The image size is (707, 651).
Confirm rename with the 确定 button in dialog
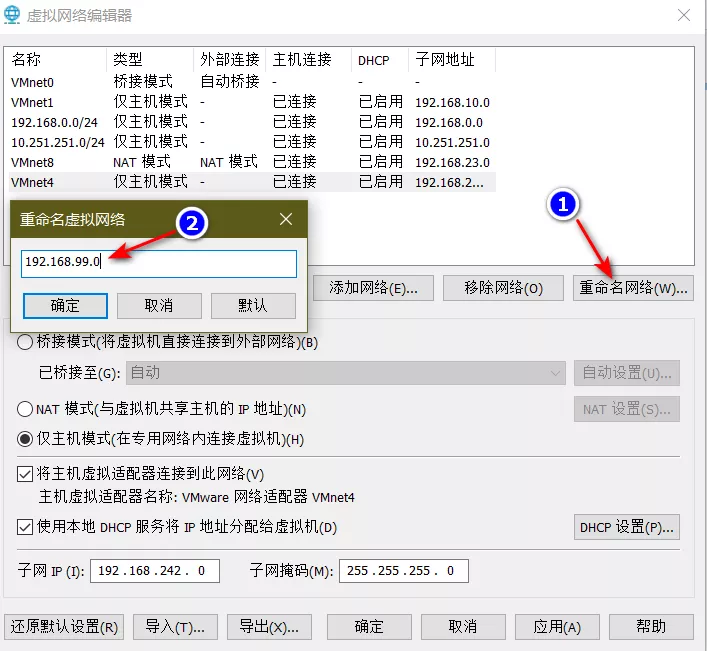click(x=65, y=305)
